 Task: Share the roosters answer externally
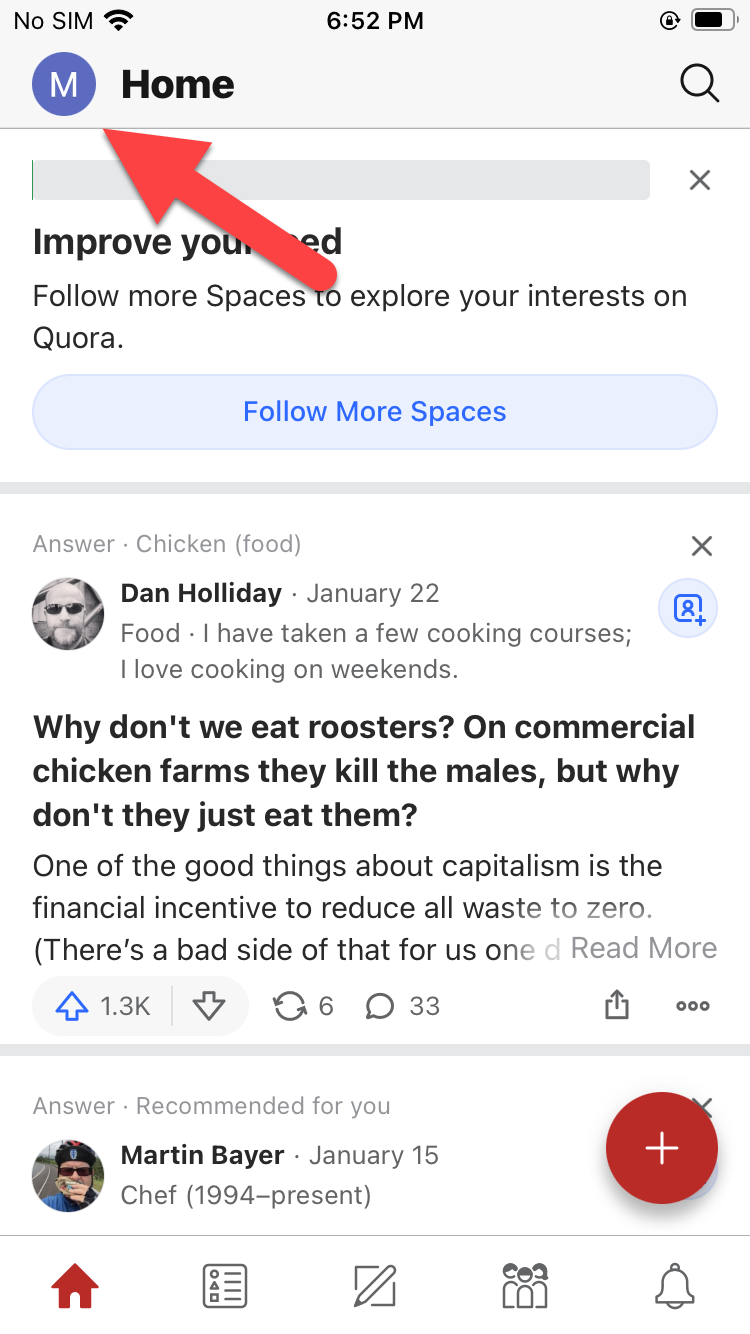pos(617,1005)
